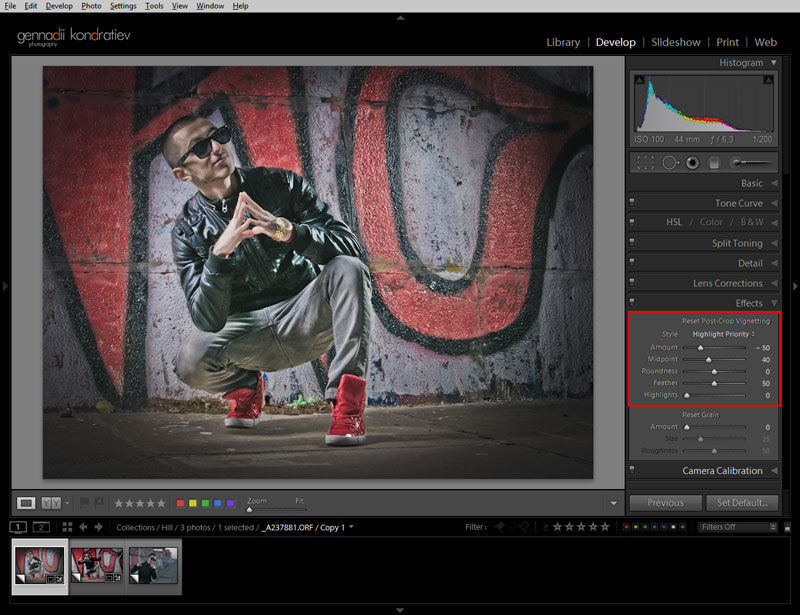Switch to the Print module

(x=727, y=42)
